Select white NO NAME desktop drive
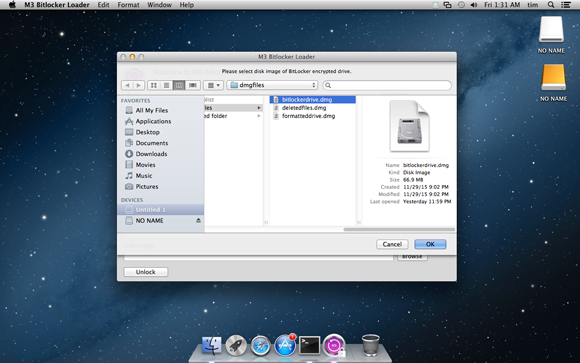The height and width of the screenshot is (363, 580). 551,34
